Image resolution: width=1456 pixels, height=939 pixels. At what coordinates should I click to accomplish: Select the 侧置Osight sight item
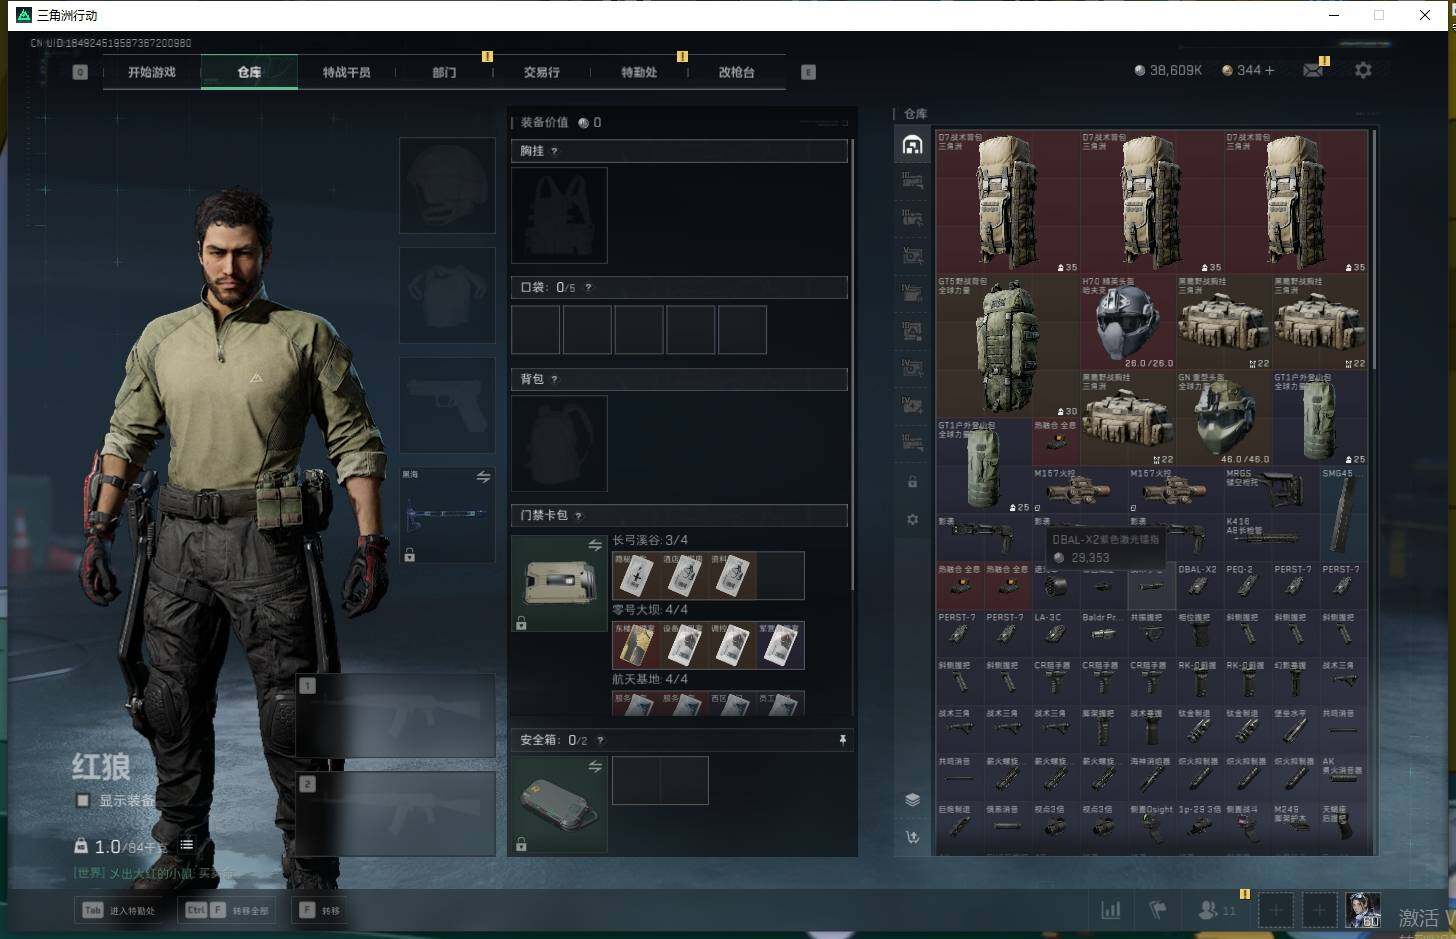pyautogui.click(x=1151, y=825)
